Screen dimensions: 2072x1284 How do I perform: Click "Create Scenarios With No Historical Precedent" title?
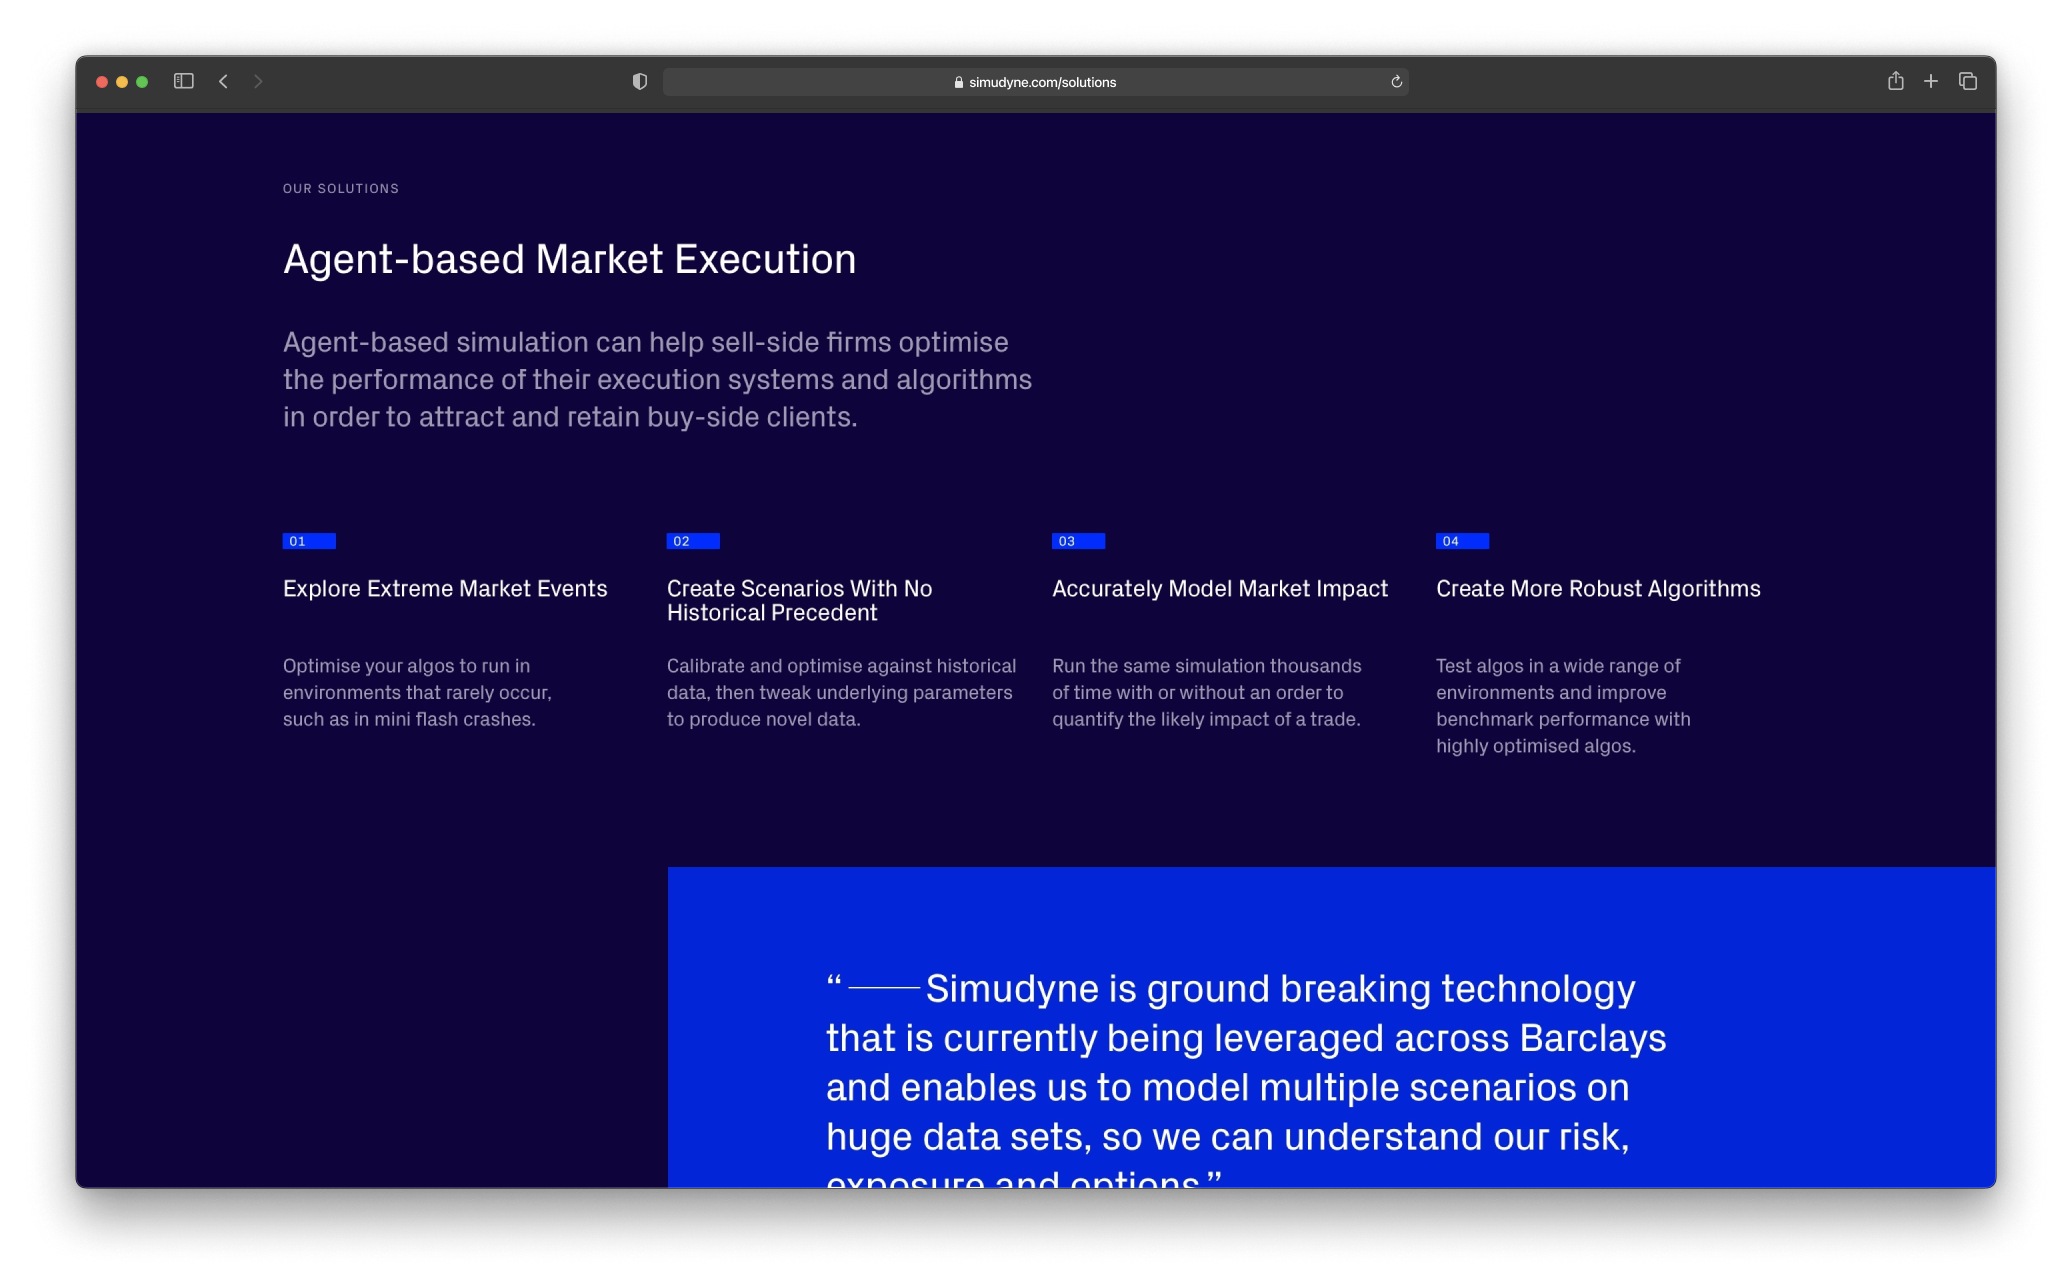pos(799,601)
